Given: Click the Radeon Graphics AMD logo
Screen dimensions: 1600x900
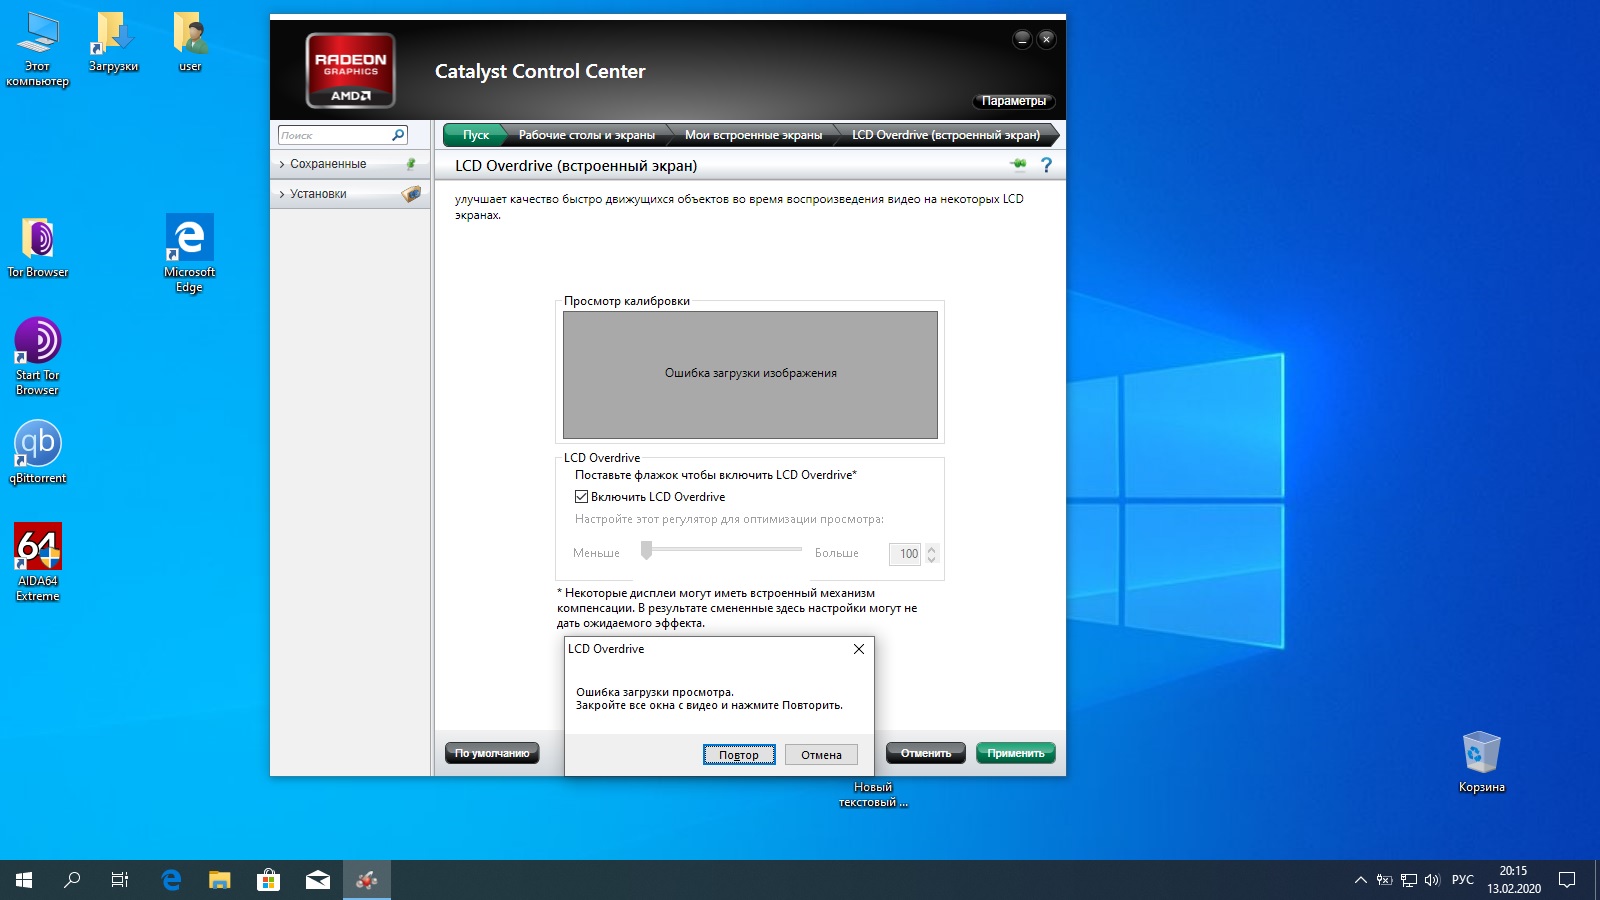Looking at the screenshot, I should [350, 70].
